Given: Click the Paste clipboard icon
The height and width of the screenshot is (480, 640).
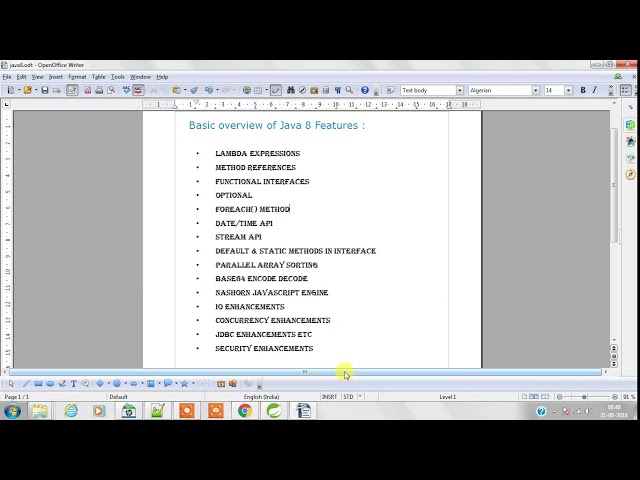Looking at the screenshot, I should click(x=176, y=90).
